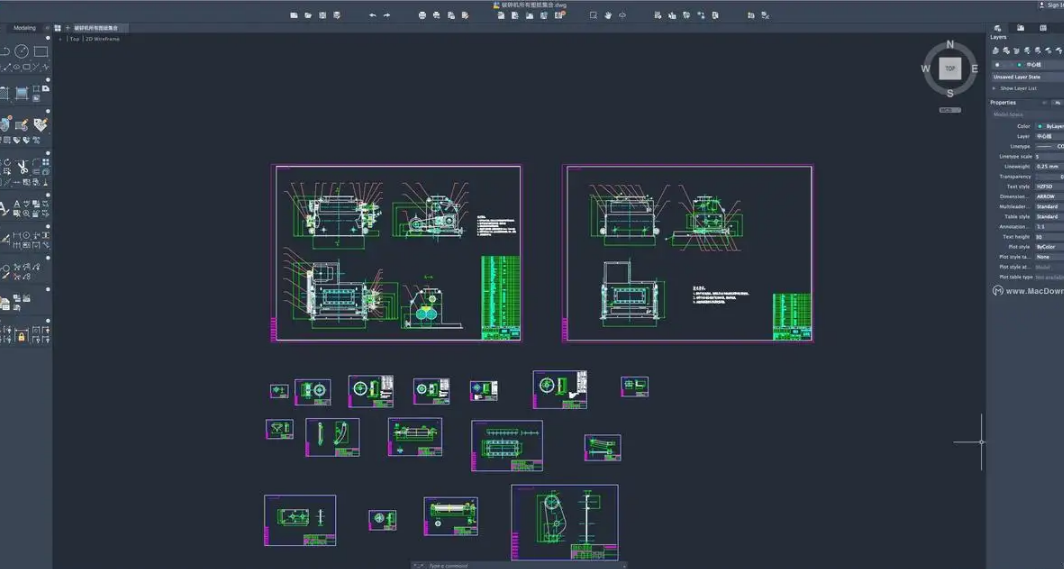Open the Modeling workspace dropdown
Screen dimensions: 1064x569
(25, 28)
